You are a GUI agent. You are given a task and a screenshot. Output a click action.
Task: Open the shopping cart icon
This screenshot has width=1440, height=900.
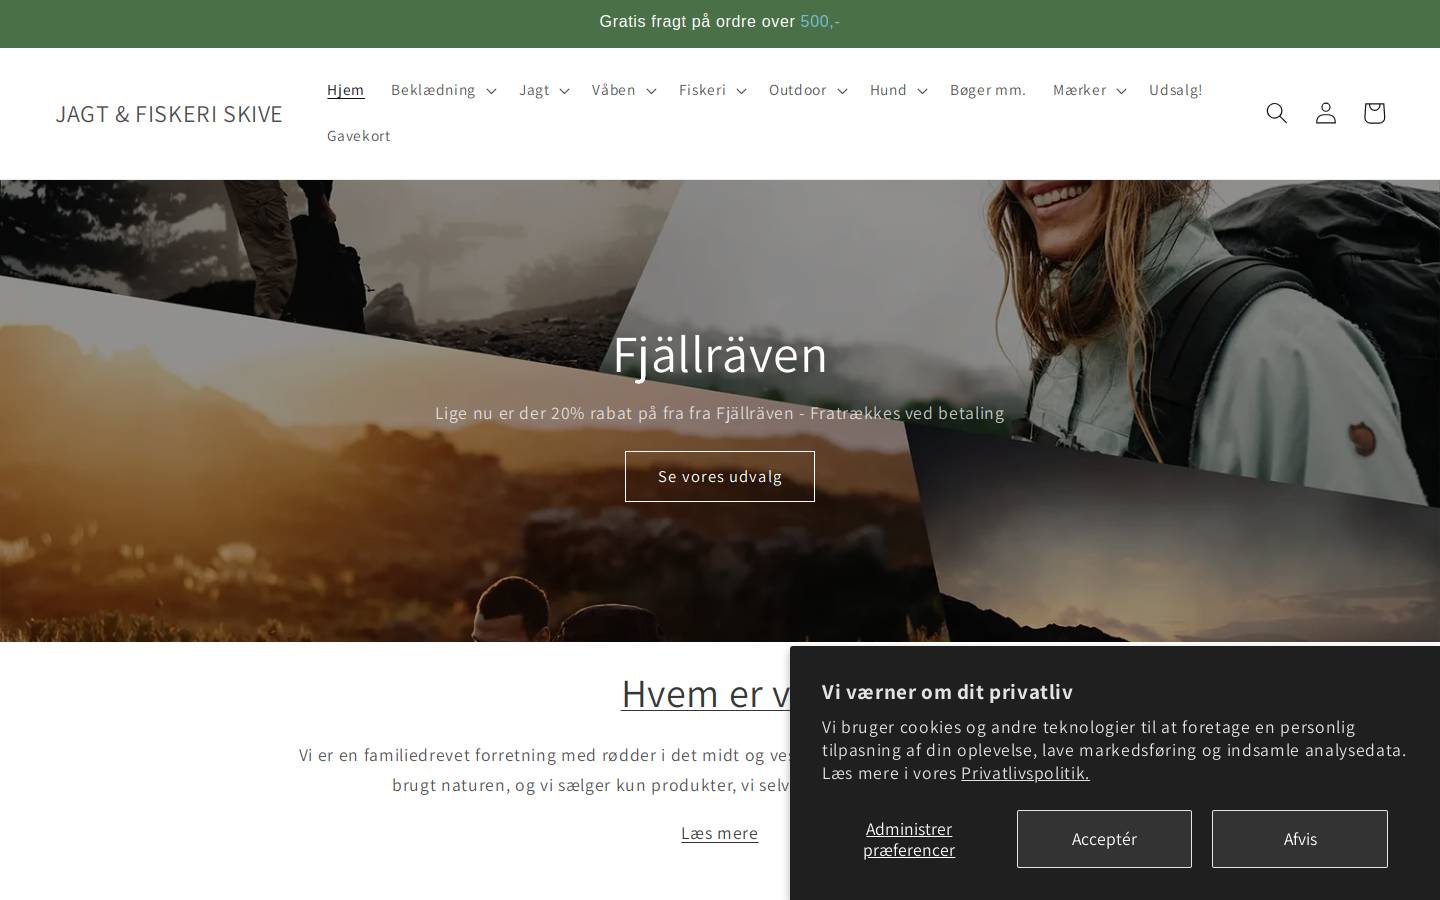(x=1374, y=113)
